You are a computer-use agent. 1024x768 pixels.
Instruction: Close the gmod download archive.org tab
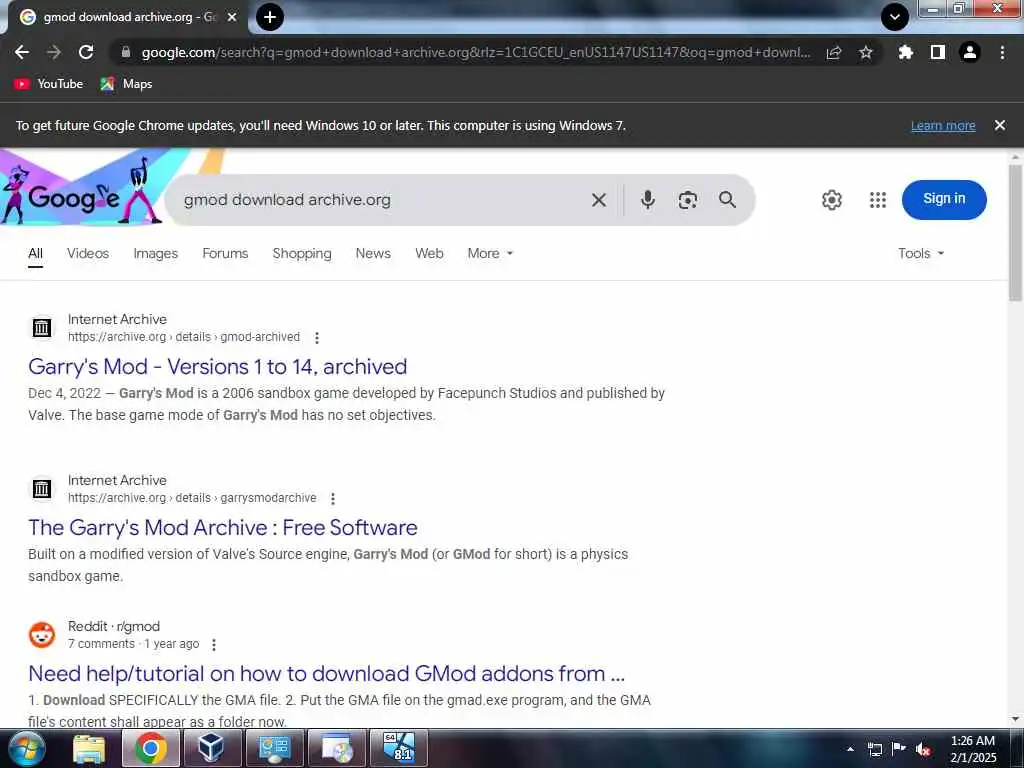232,18
